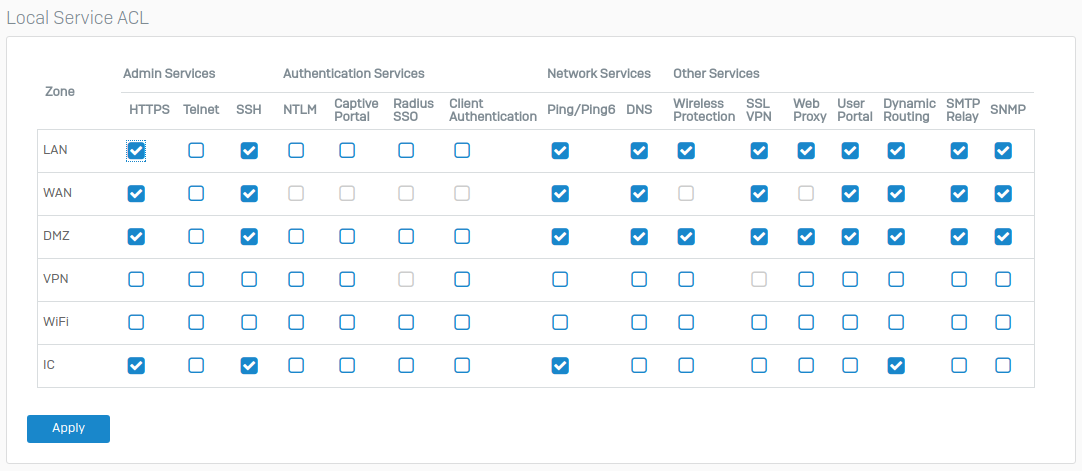The image size is (1082, 471).
Task: Disable SNMP for DMZ zone
Action: click(1003, 237)
